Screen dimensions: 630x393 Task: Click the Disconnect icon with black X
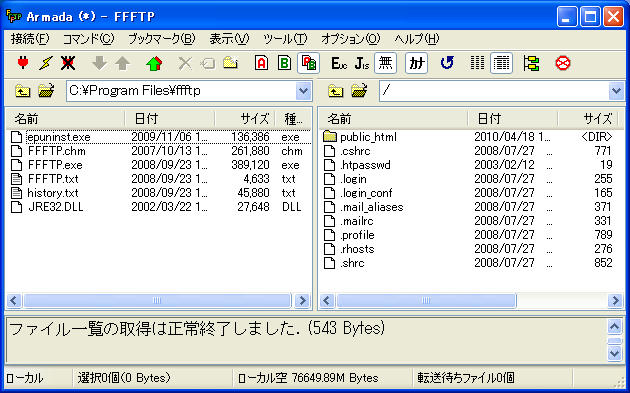68,63
